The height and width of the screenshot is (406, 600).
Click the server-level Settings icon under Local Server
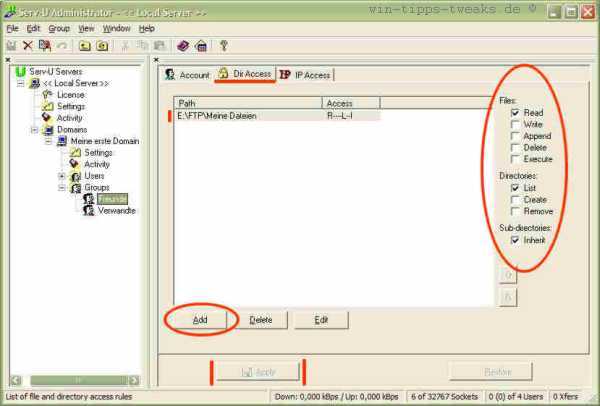[47, 106]
